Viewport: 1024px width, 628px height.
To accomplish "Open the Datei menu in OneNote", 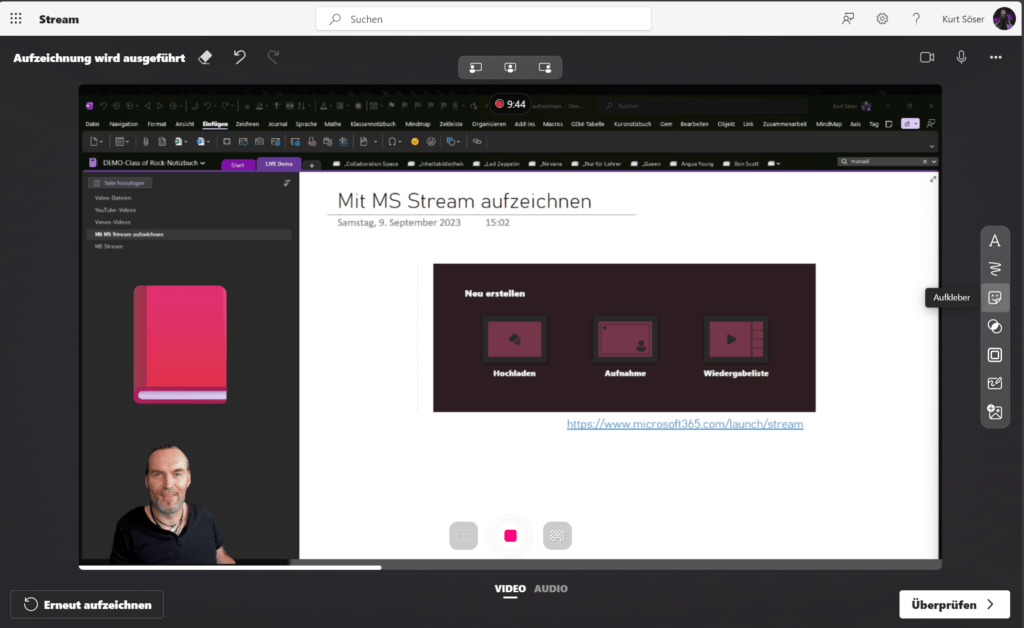I will click(92, 124).
